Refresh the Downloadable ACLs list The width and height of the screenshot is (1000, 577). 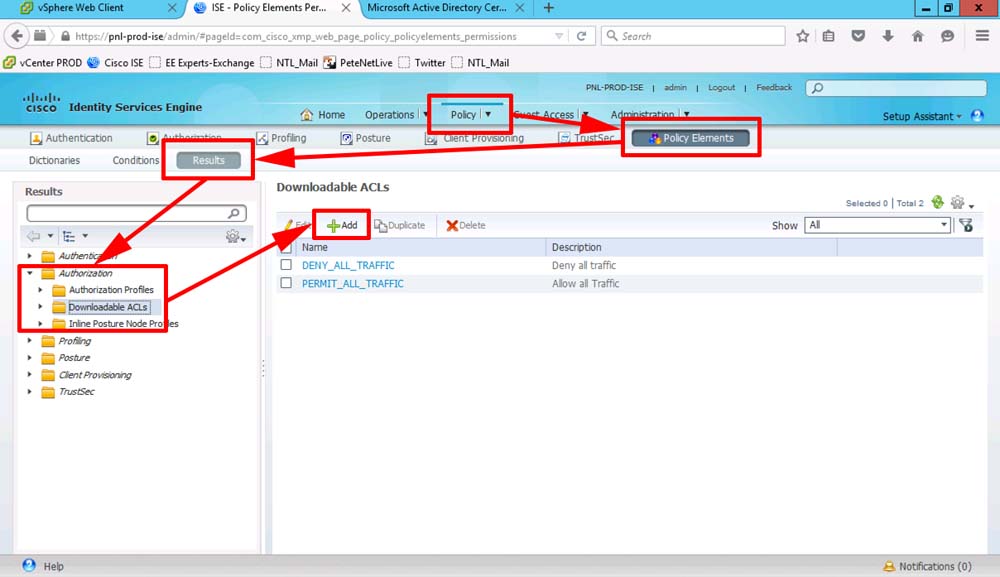point(938,203)
